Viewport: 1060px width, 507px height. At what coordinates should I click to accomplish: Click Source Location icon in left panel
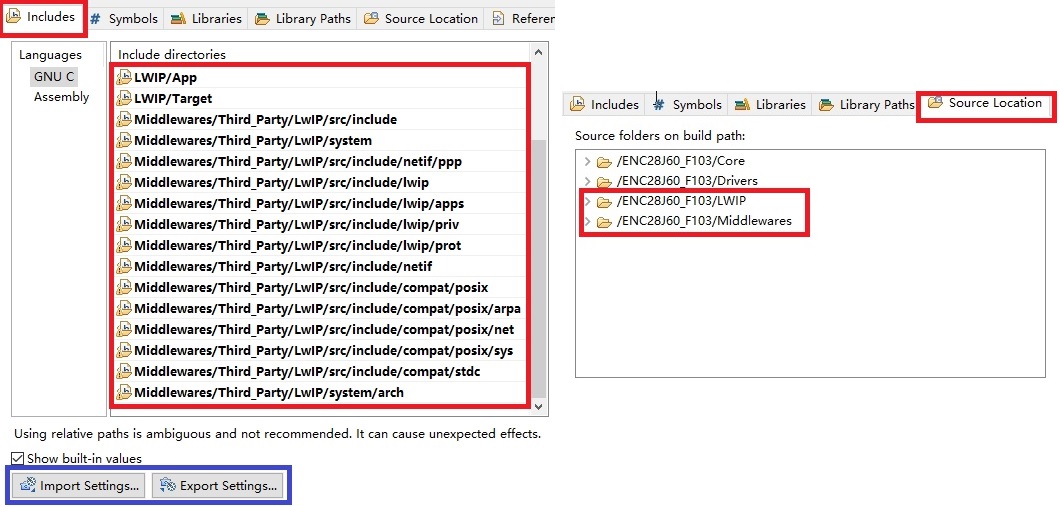[371, 19]
